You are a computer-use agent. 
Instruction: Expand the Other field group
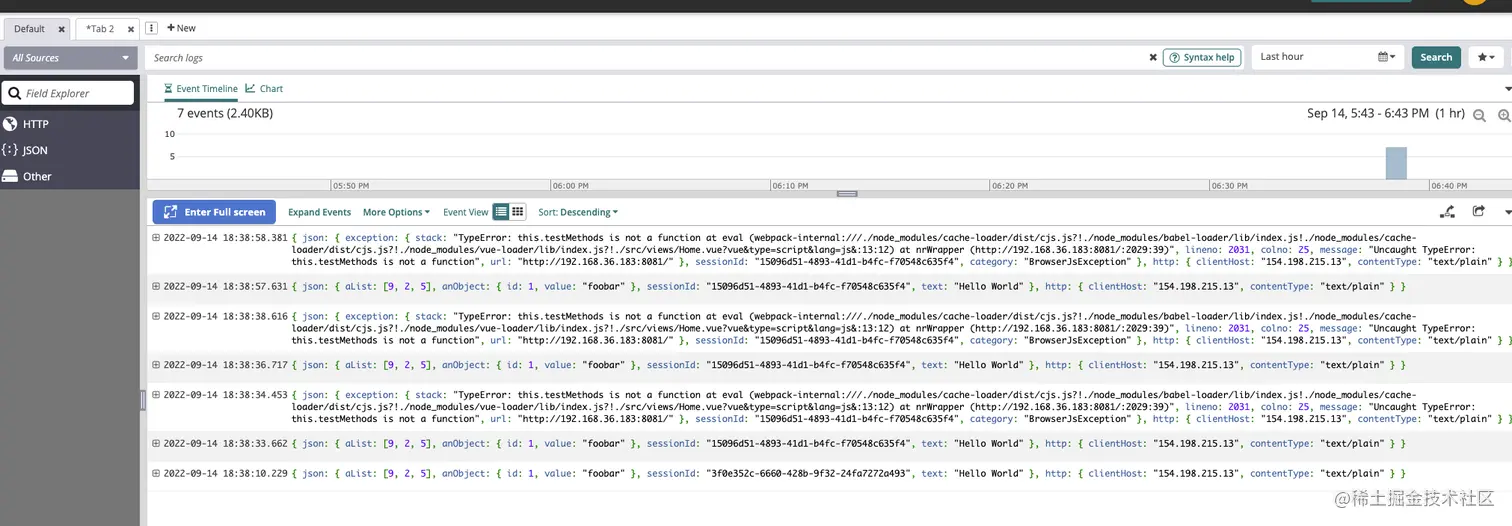click(70, 176)
